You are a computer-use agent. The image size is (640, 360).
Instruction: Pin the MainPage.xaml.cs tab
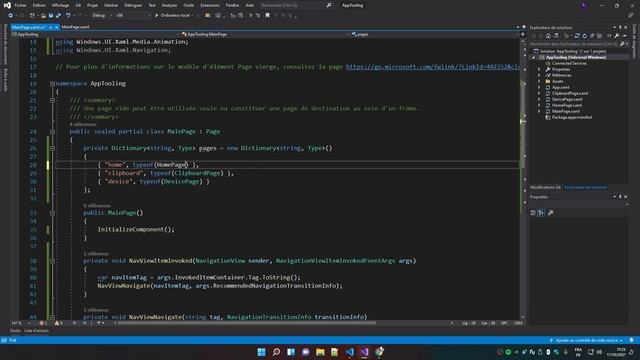coord(51,27)
